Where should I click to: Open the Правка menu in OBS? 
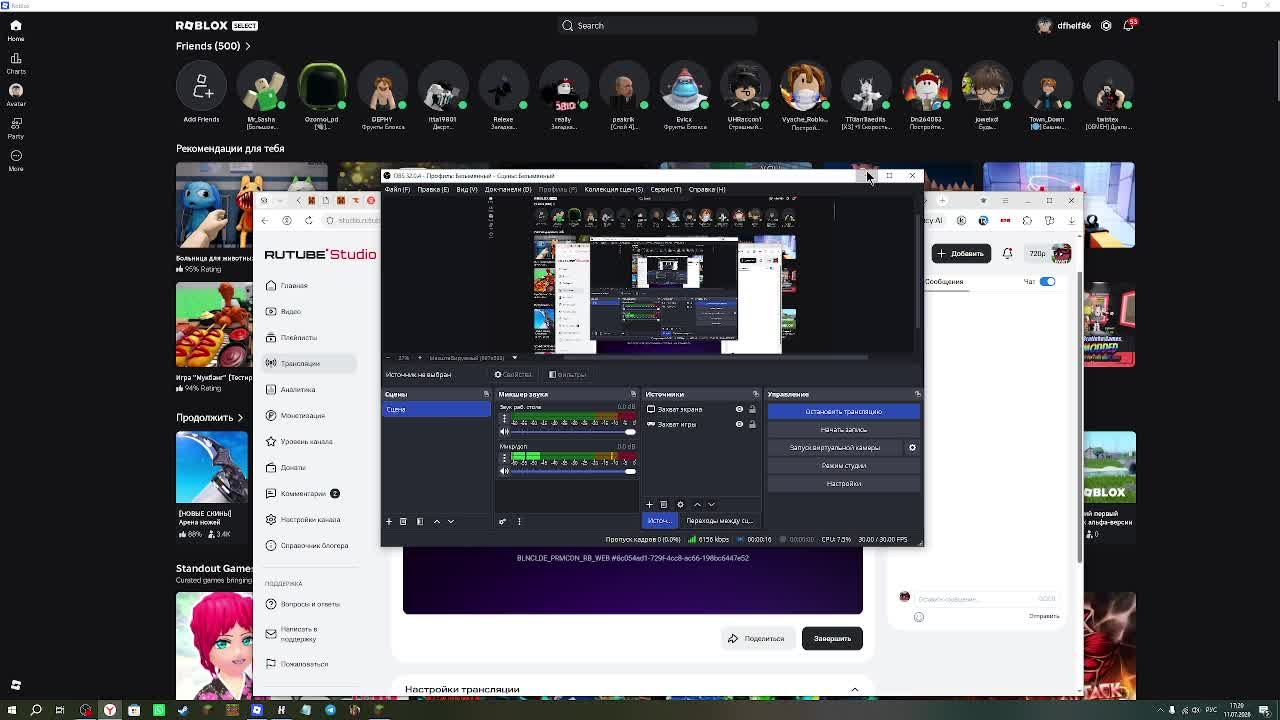(433, 189)
